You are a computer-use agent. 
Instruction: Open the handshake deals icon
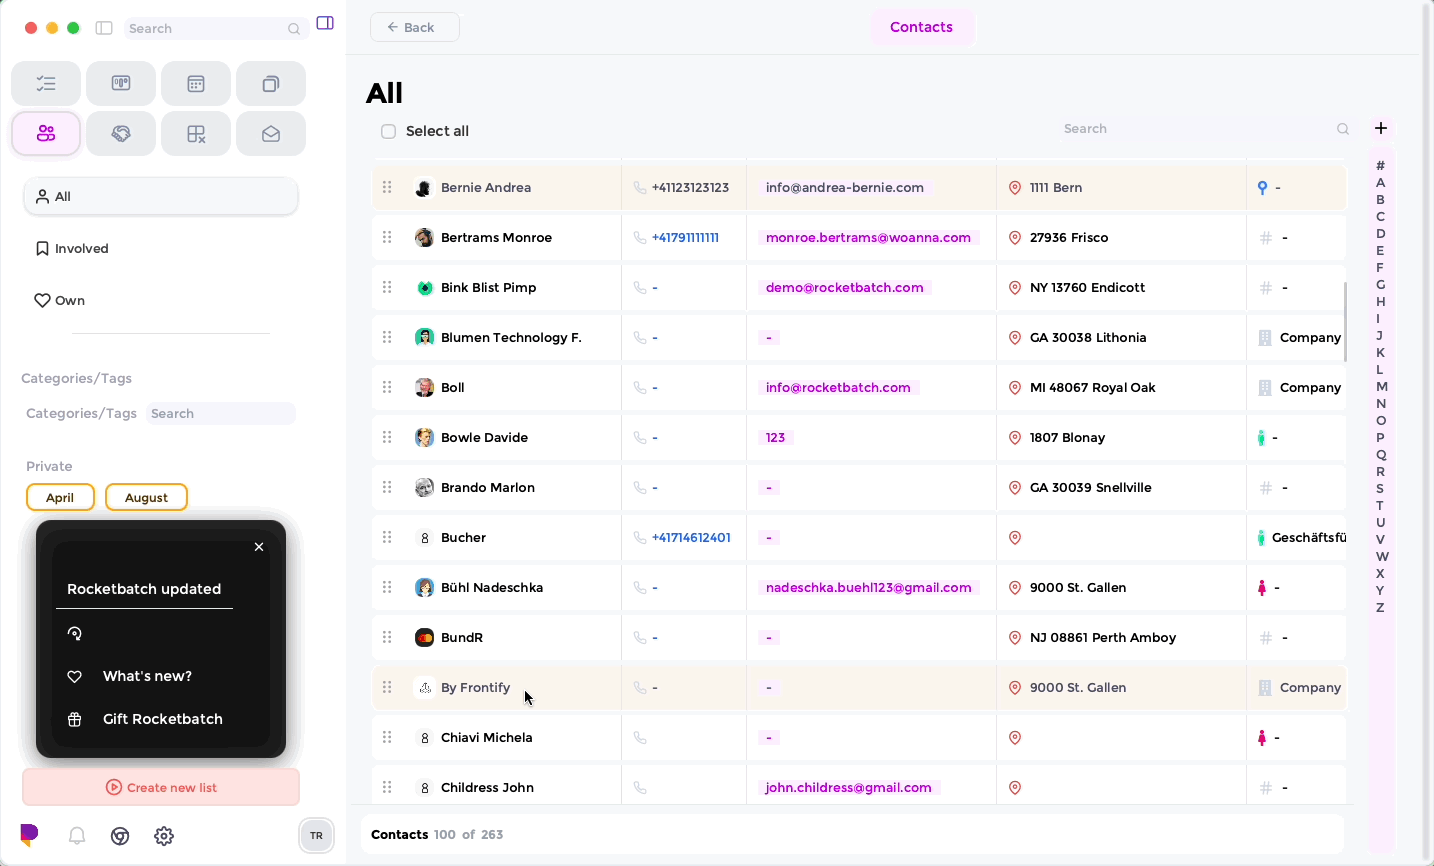121,134
